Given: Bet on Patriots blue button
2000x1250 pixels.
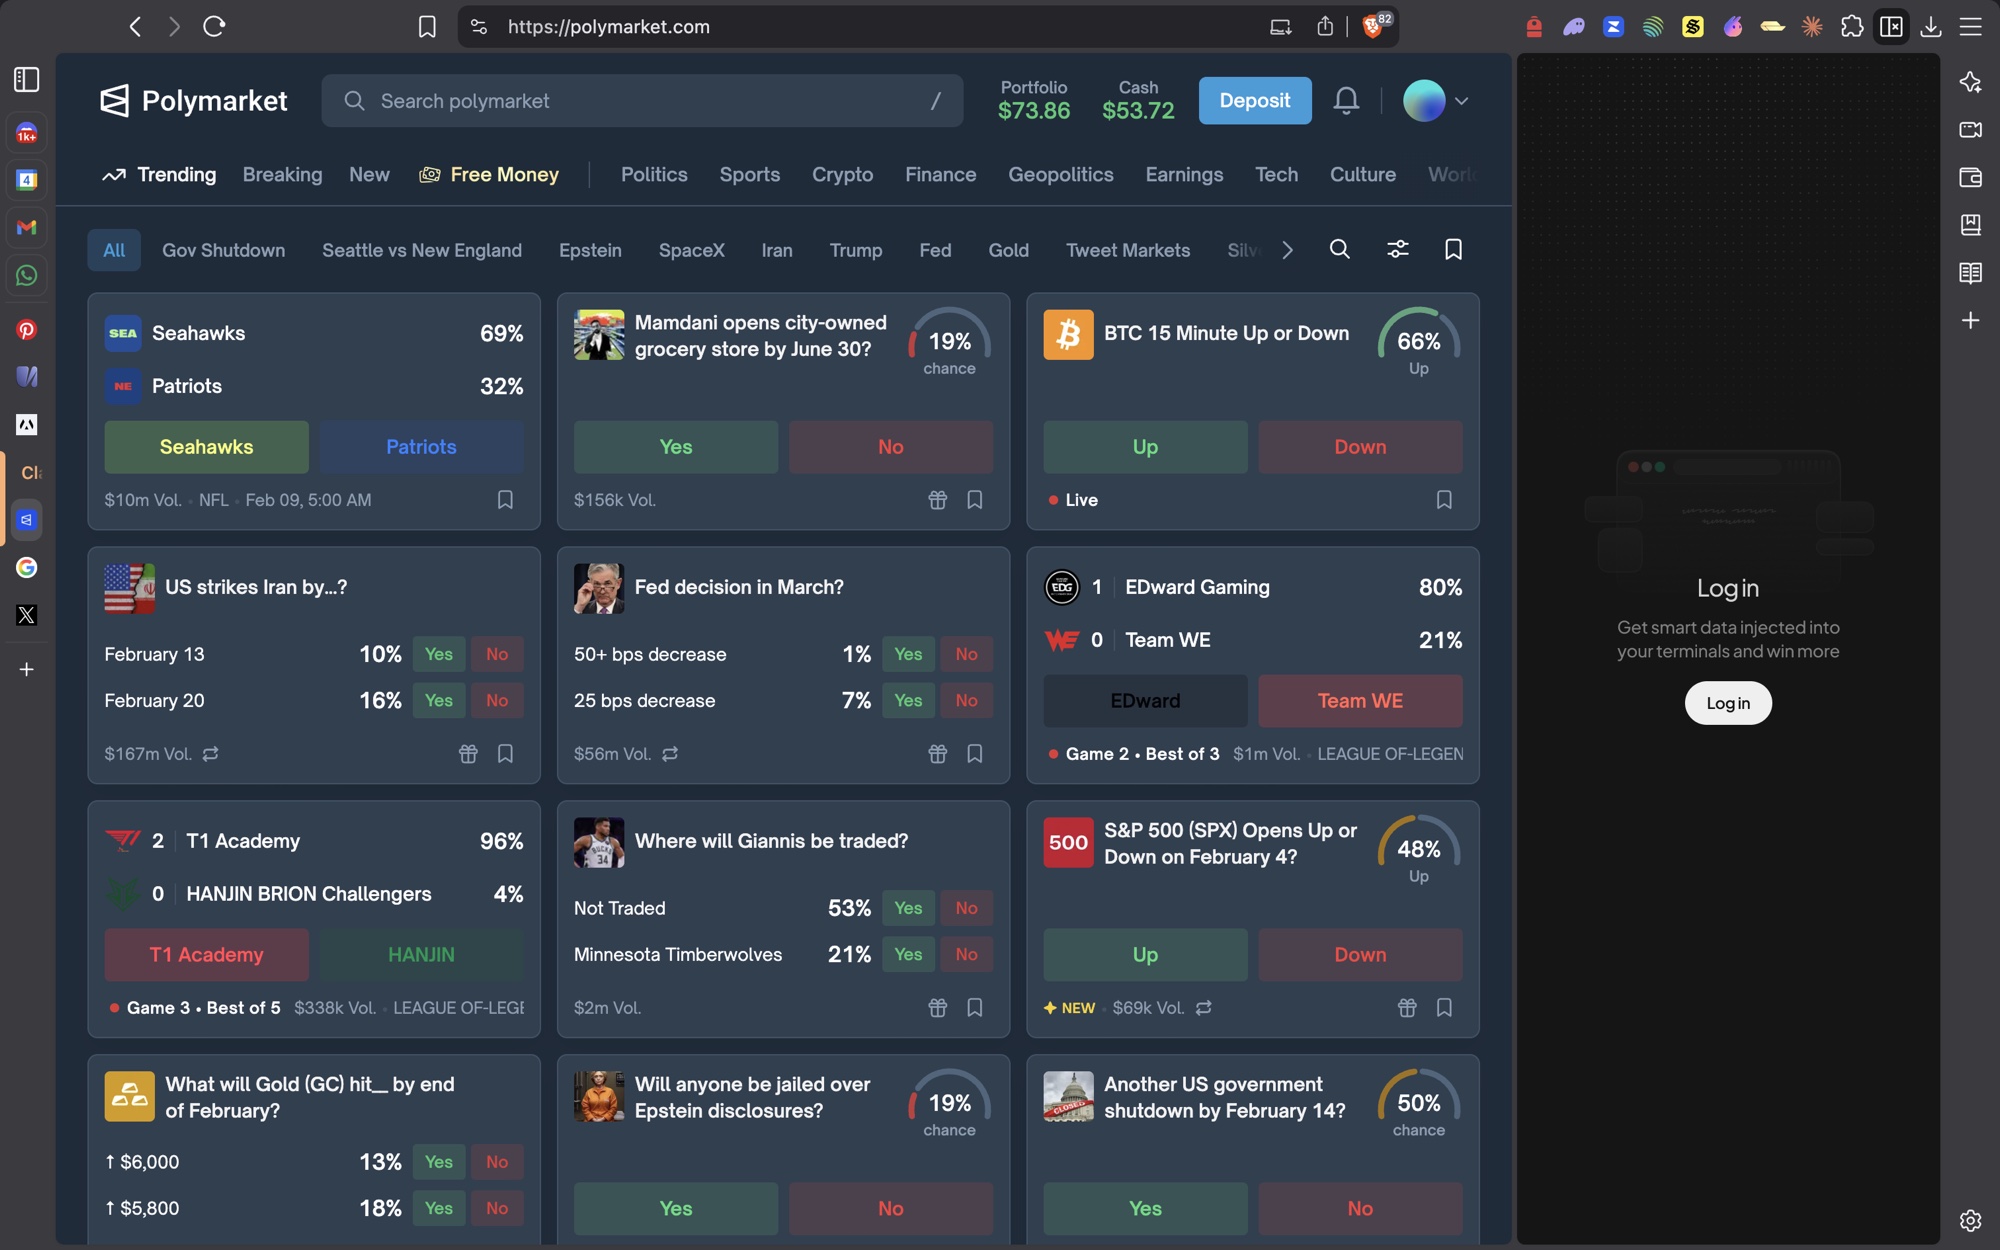Looking at the screenshot, I should [421, 447].
